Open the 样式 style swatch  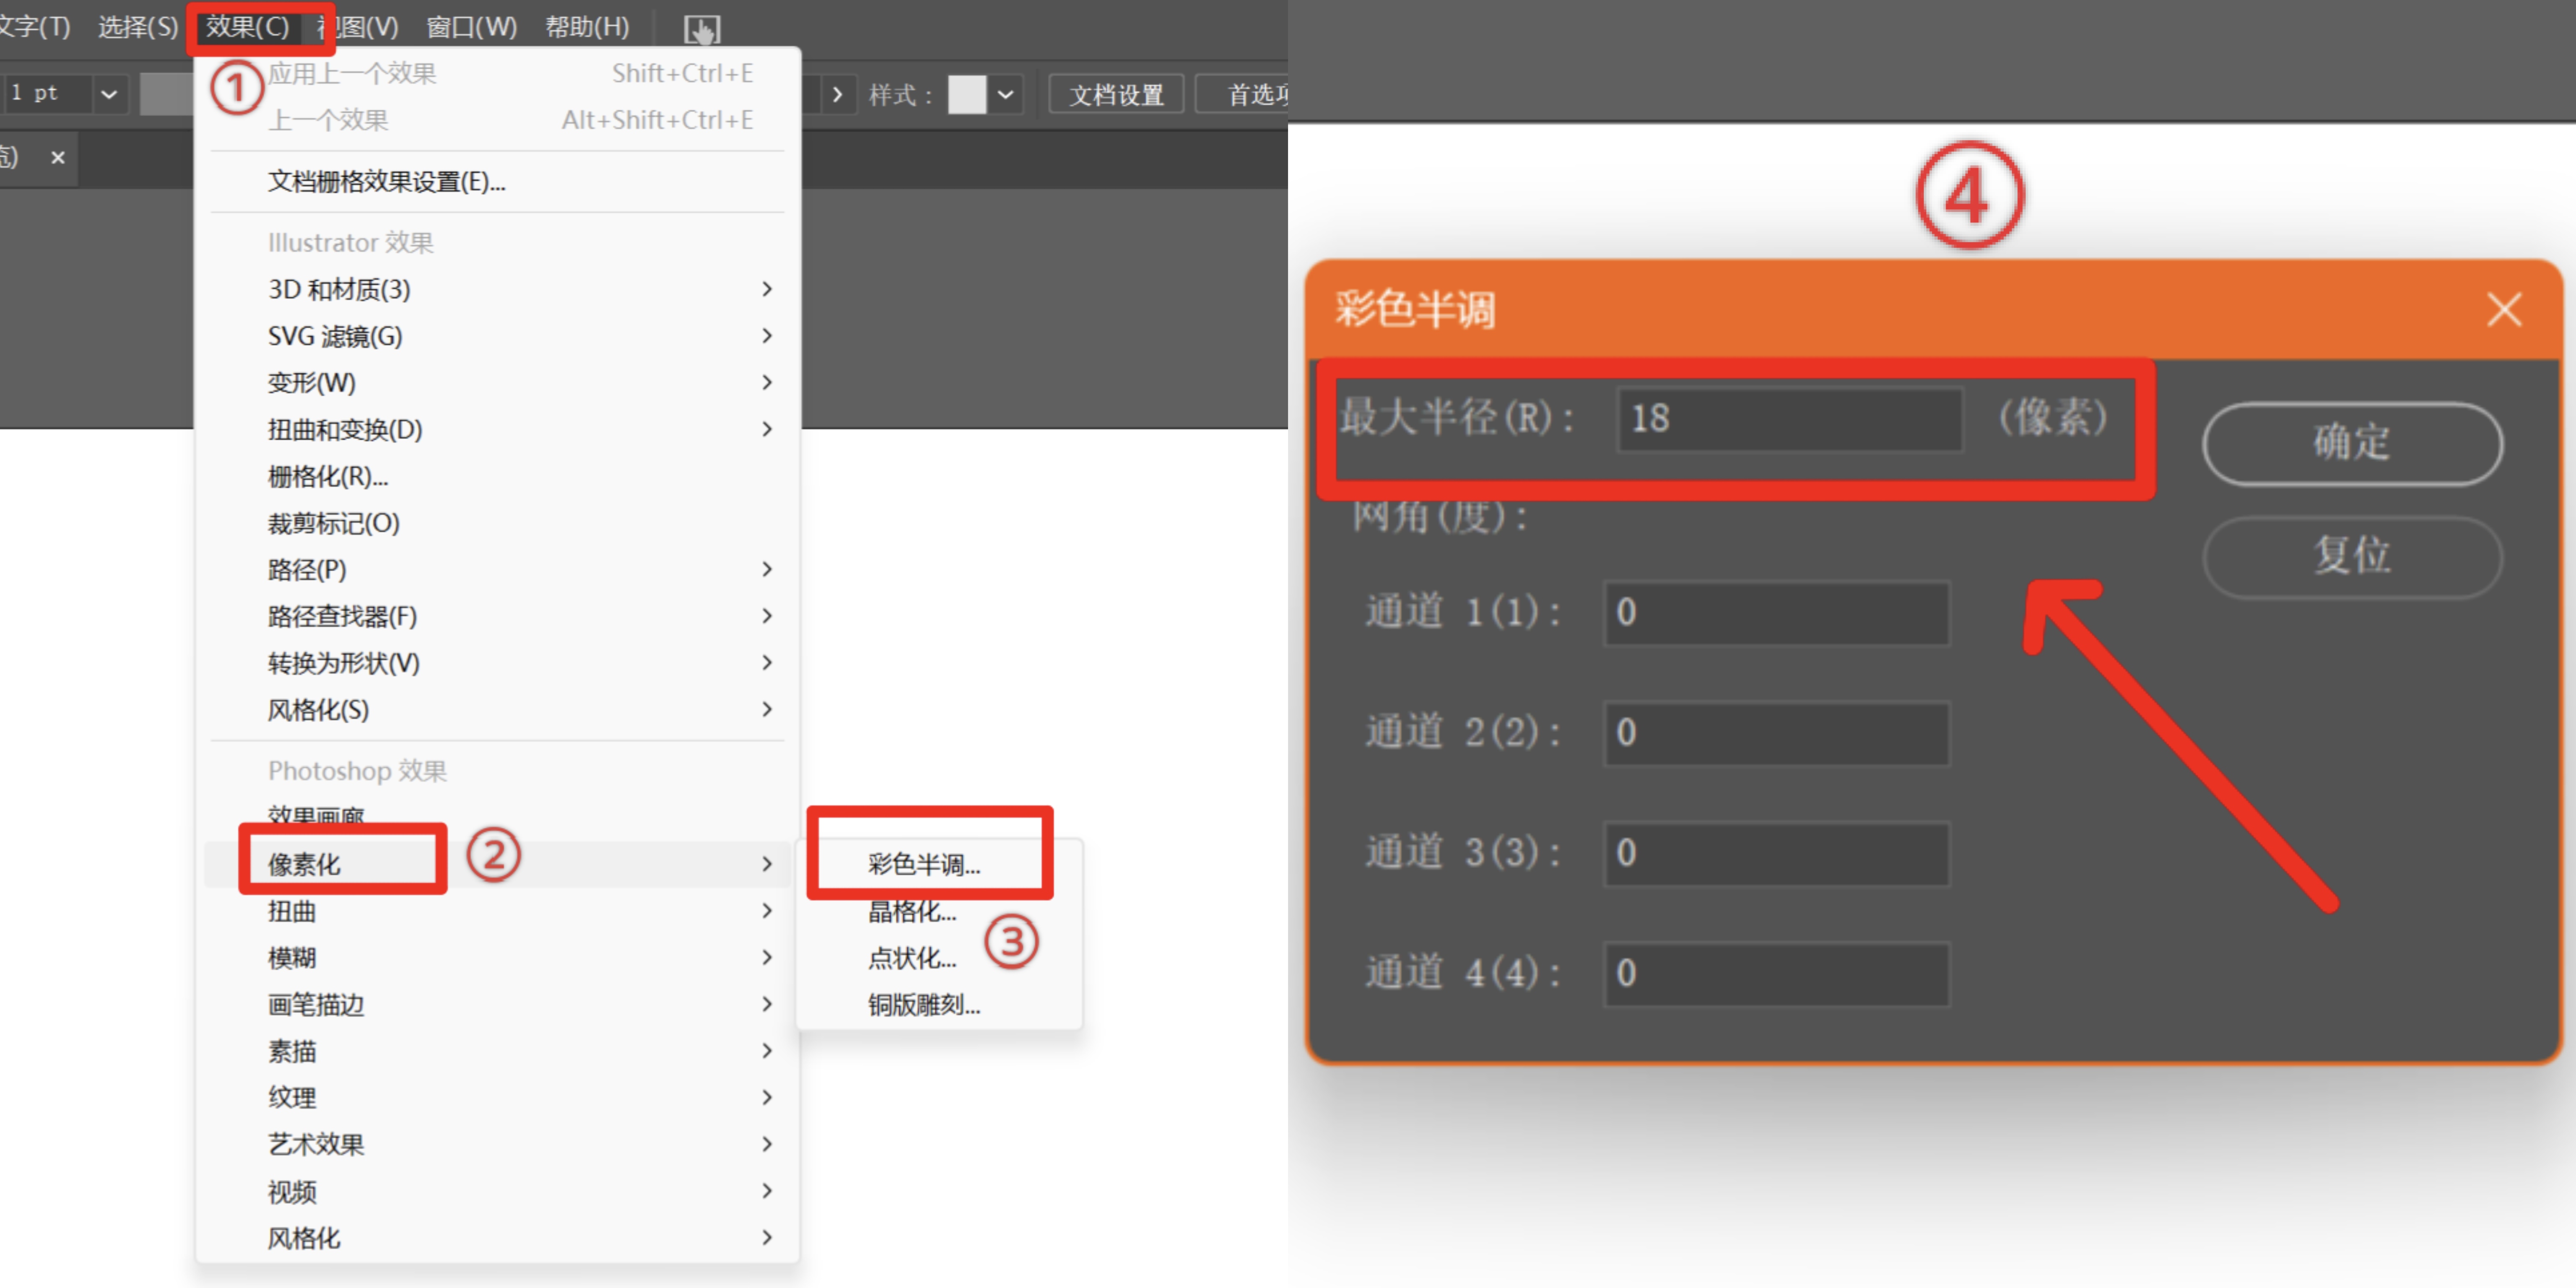pyautogui.click(x=967, y=95)
